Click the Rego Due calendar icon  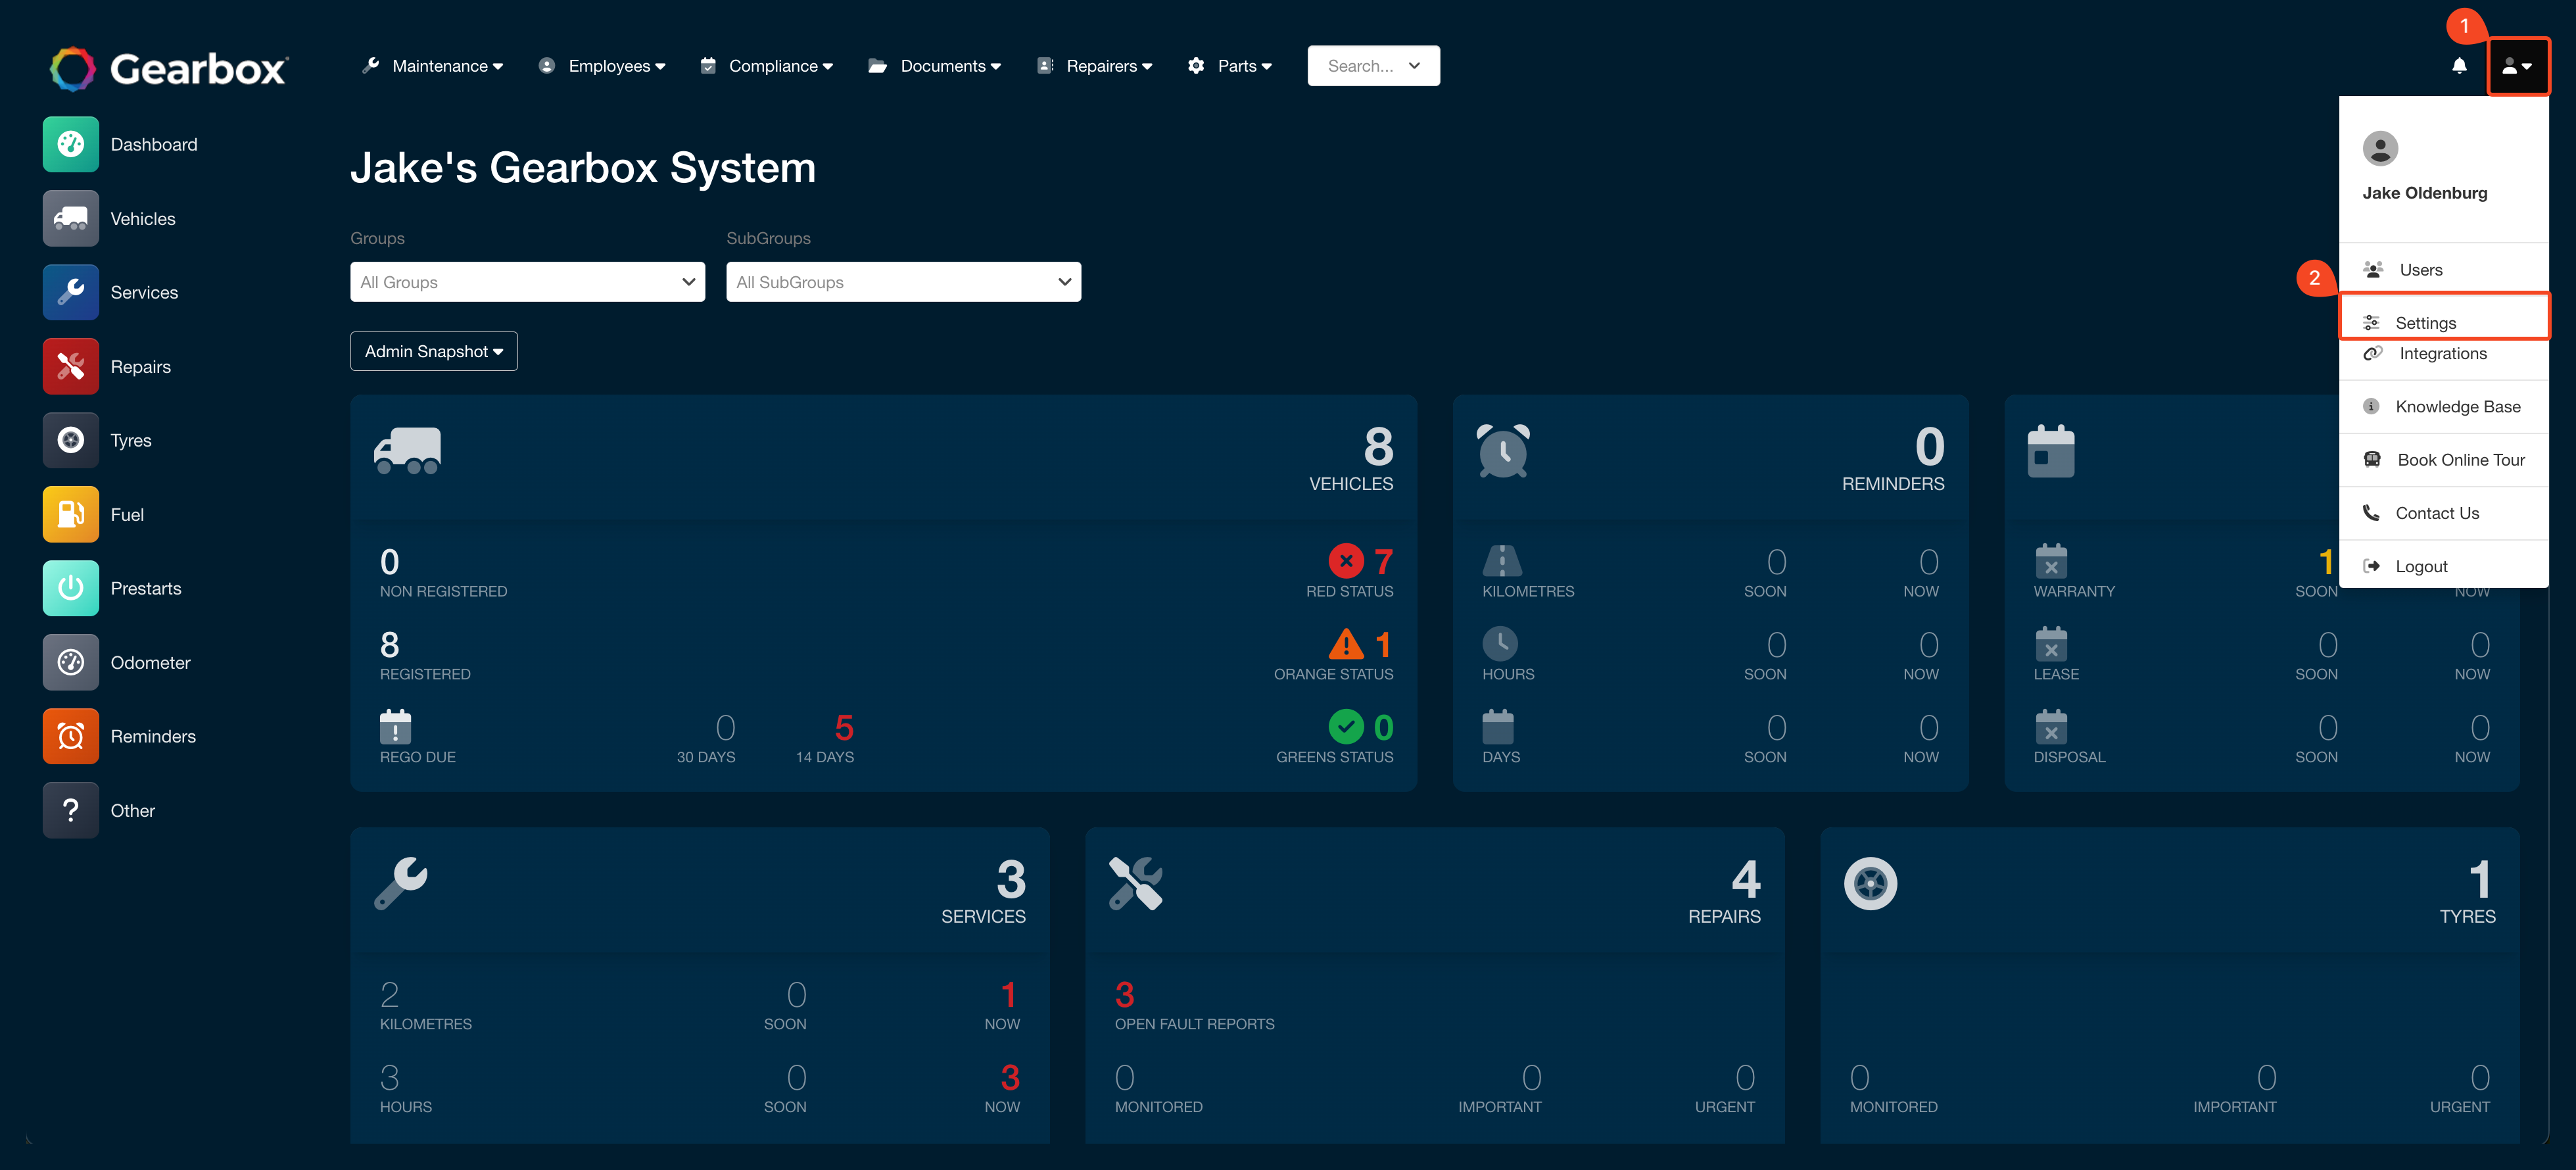pos(395,727)
